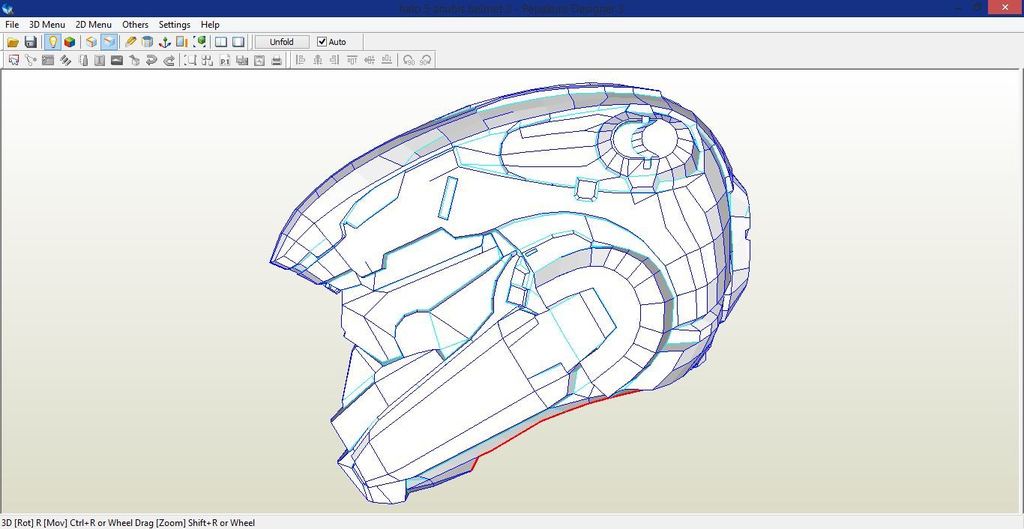Image resolution: width=1024 pixels, height=529 pixels.
Task: Toggle the tan box display button
Action: (91, 42)
